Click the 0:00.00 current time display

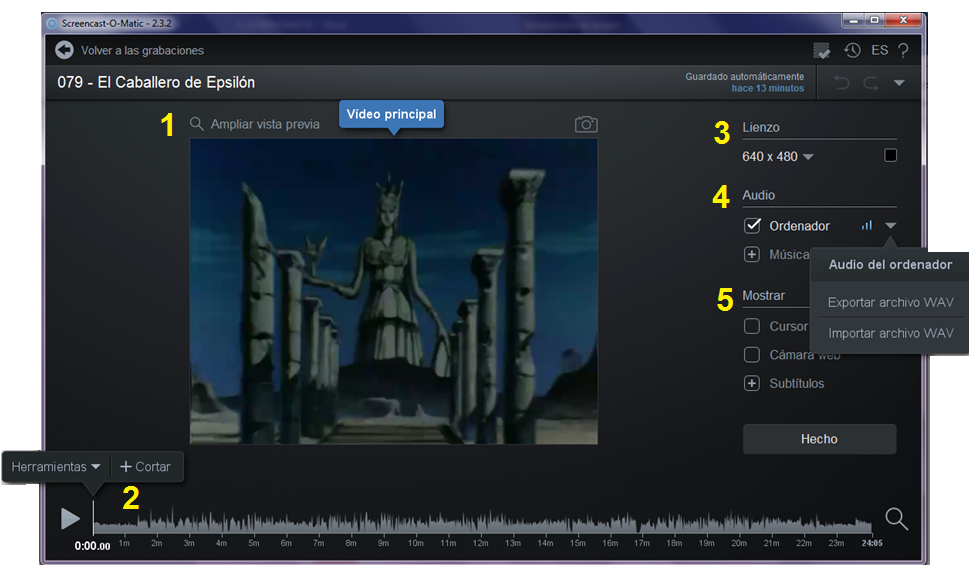click(93, 546)
